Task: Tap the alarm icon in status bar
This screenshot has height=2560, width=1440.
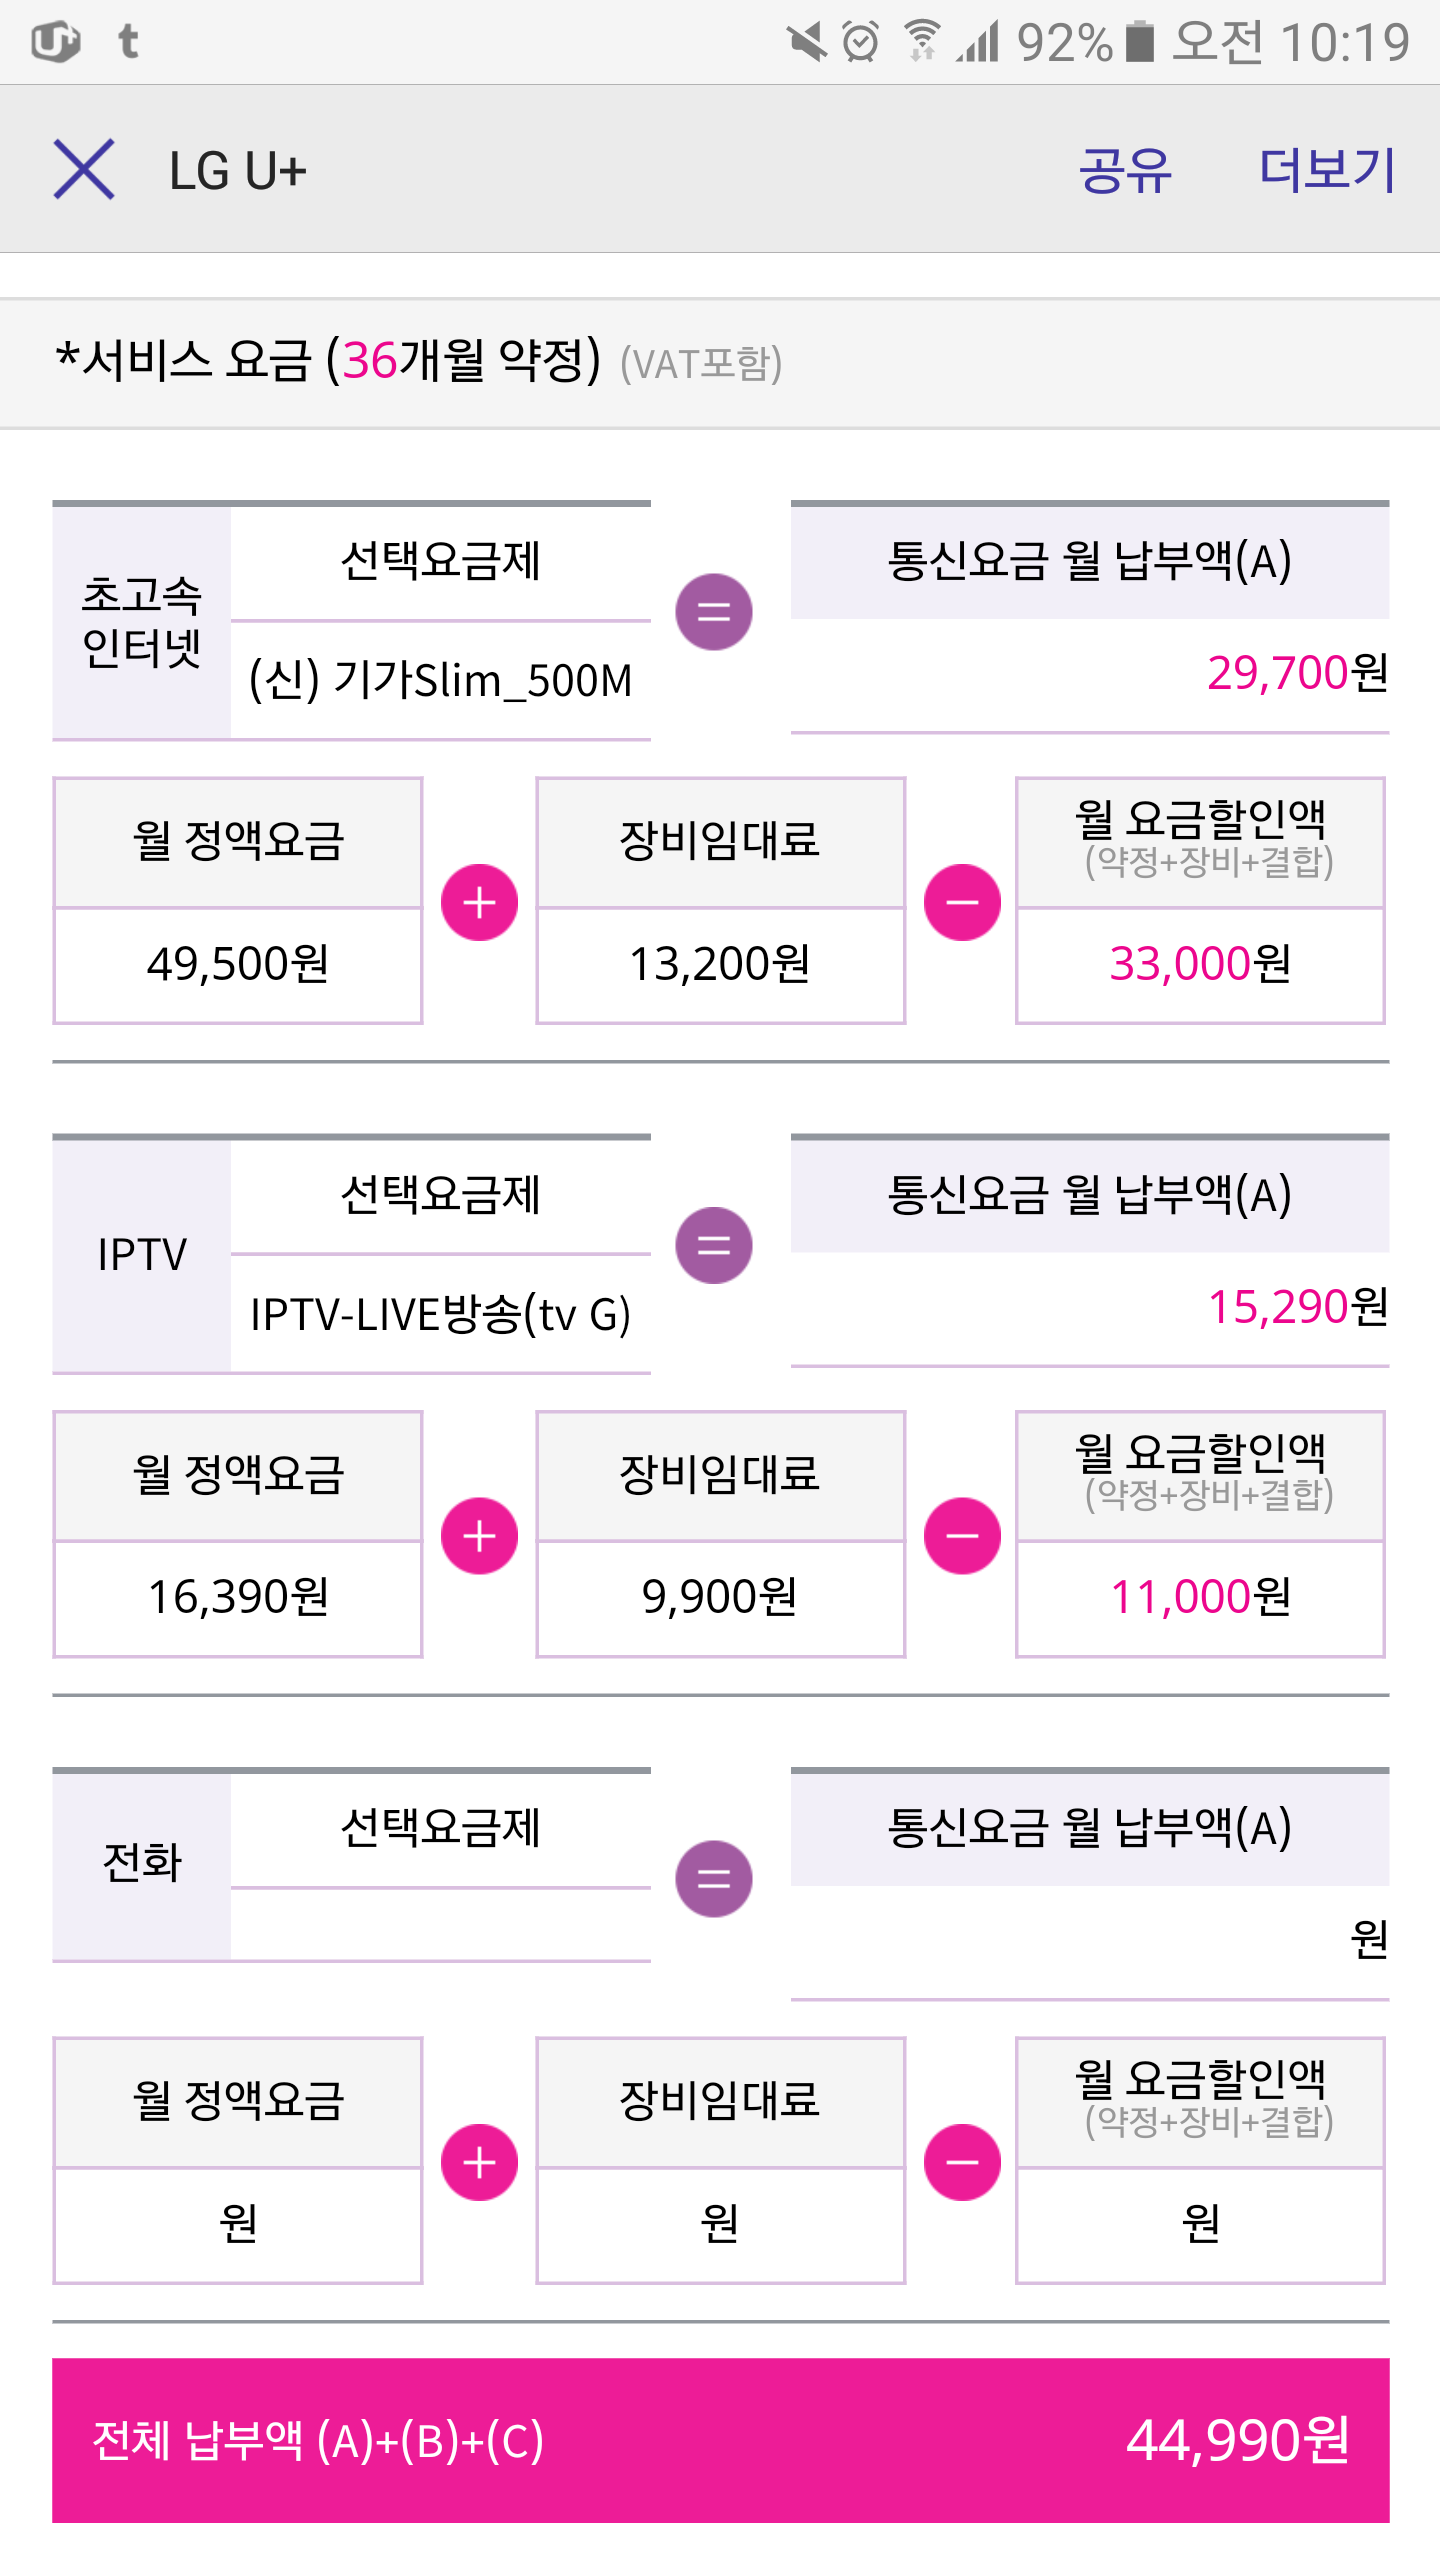Action: click(860, 42)
